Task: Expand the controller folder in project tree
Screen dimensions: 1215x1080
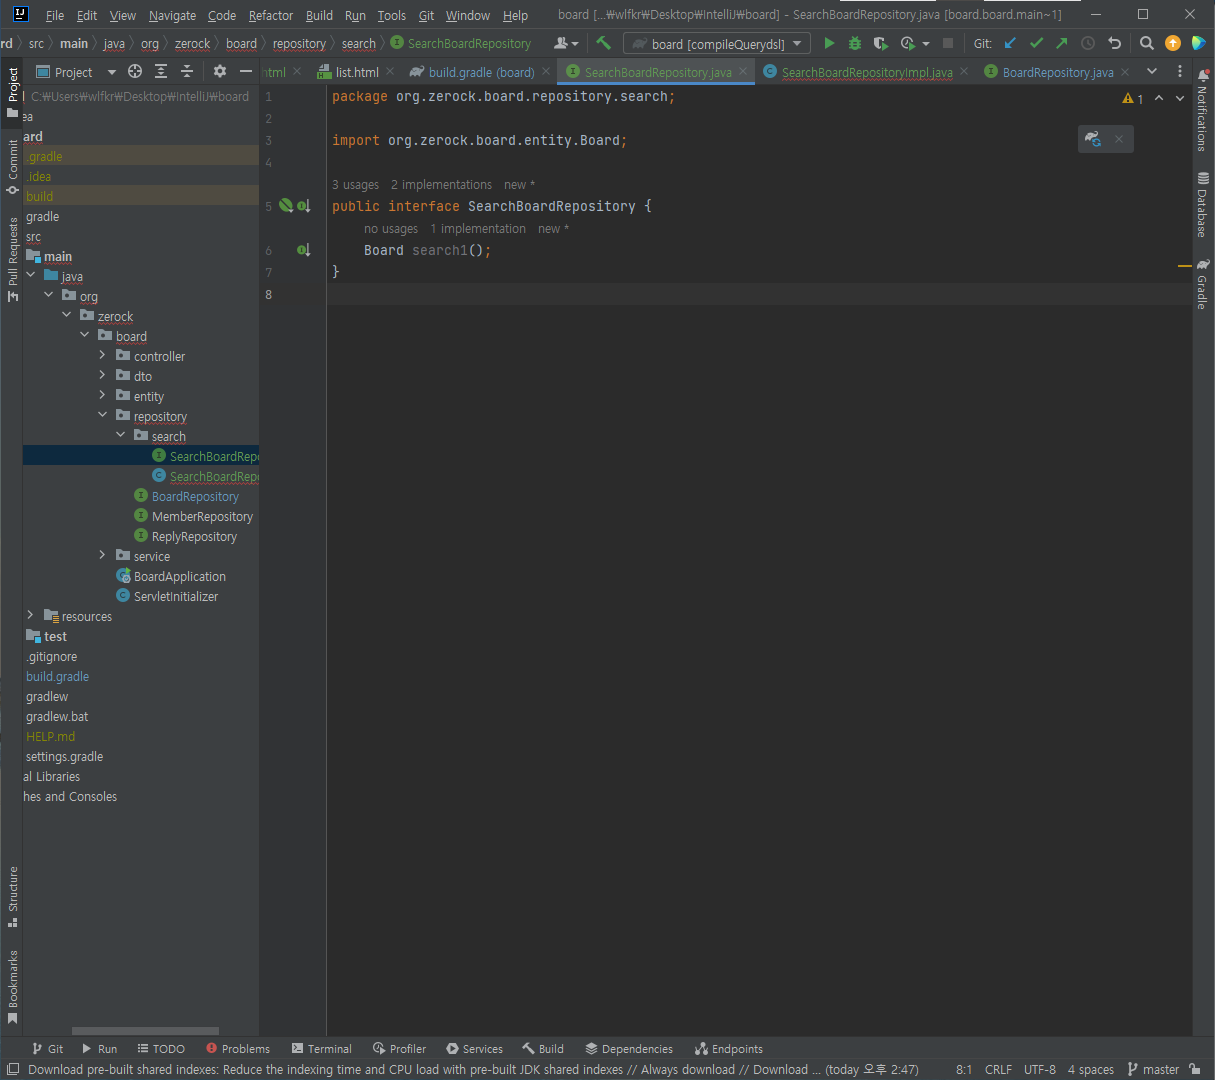Action: tap(103, 355)
